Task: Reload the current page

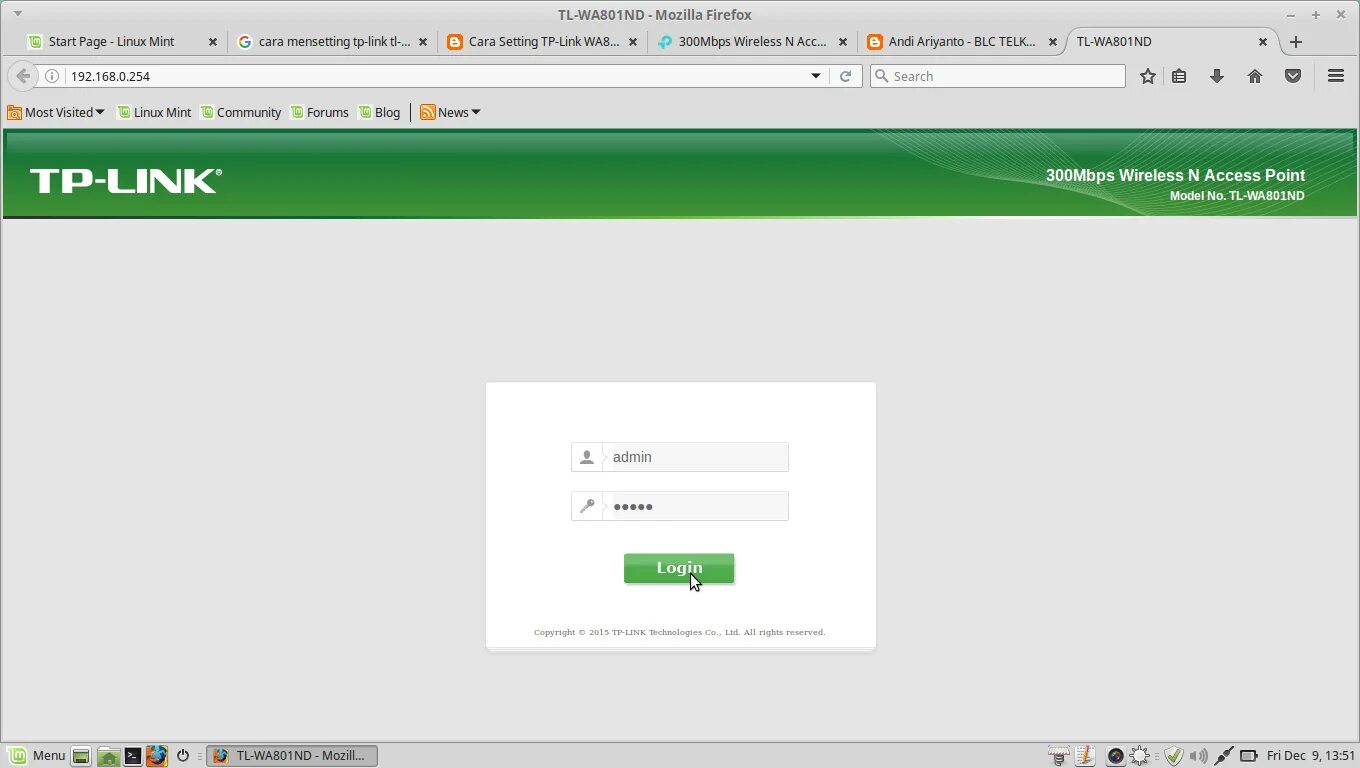Action: coord(846,76)
